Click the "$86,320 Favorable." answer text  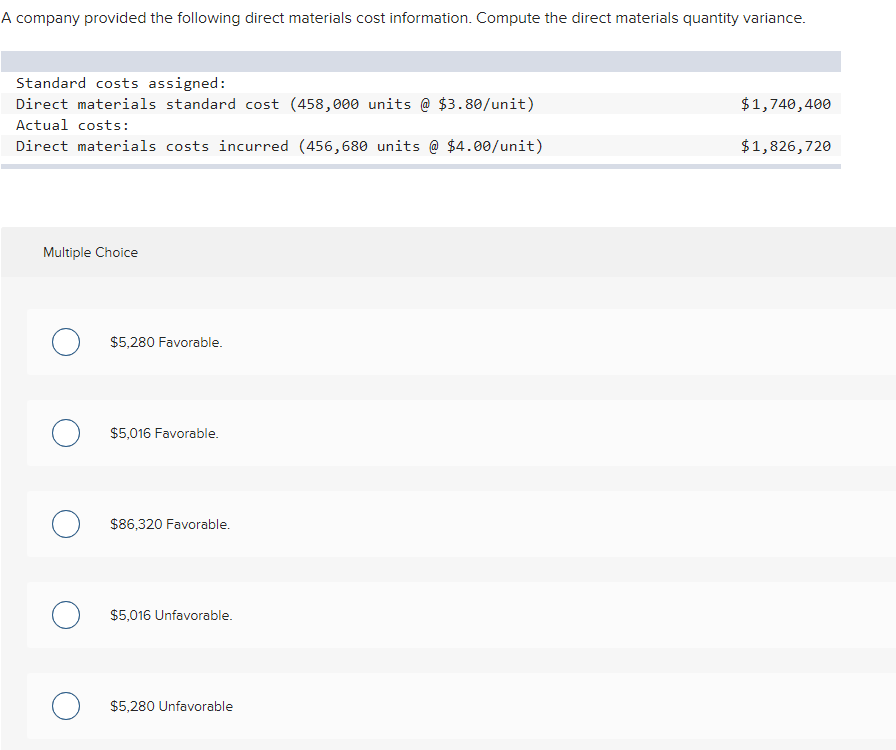(x=170, y=524)
